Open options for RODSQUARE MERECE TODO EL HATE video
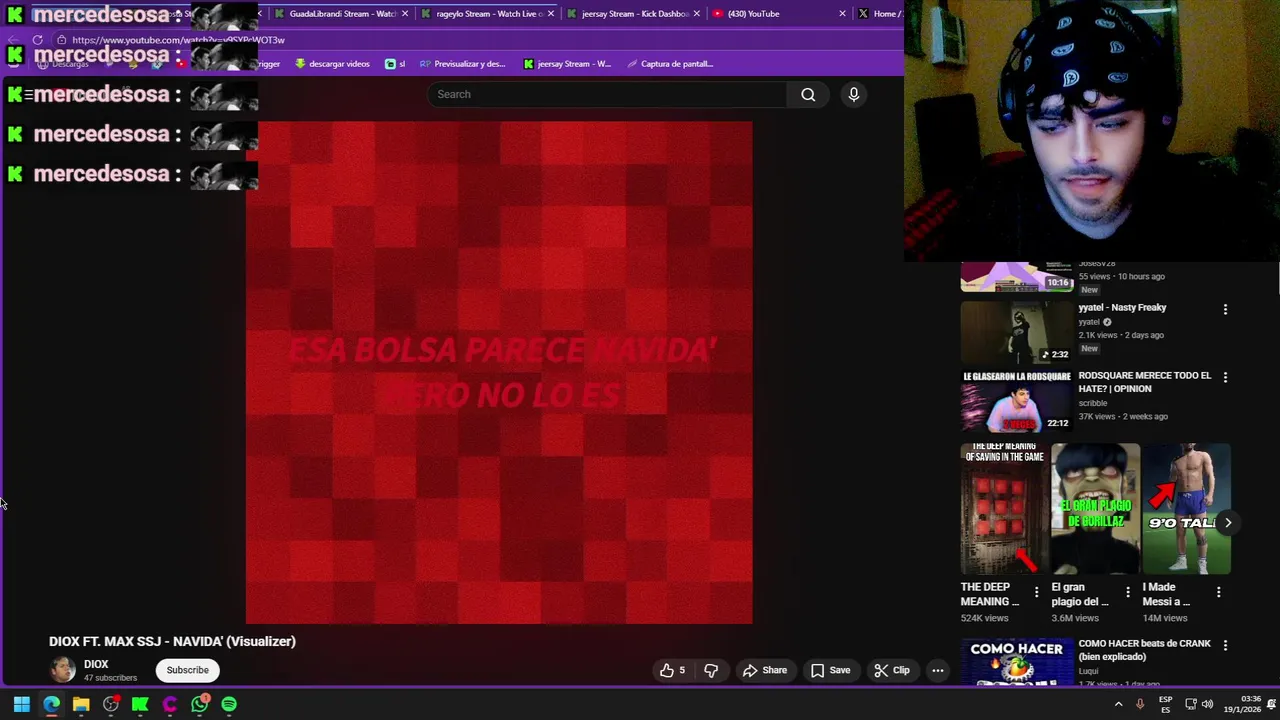This screenshot has height=720, width=1280. coord(1225,377)
